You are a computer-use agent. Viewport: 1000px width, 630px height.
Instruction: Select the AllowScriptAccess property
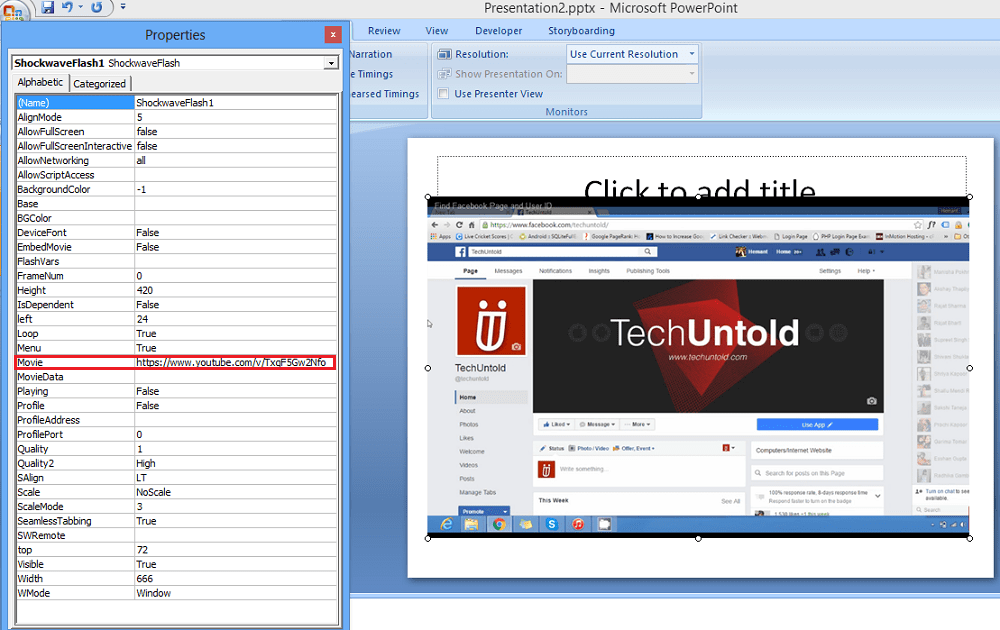point(75,175)
